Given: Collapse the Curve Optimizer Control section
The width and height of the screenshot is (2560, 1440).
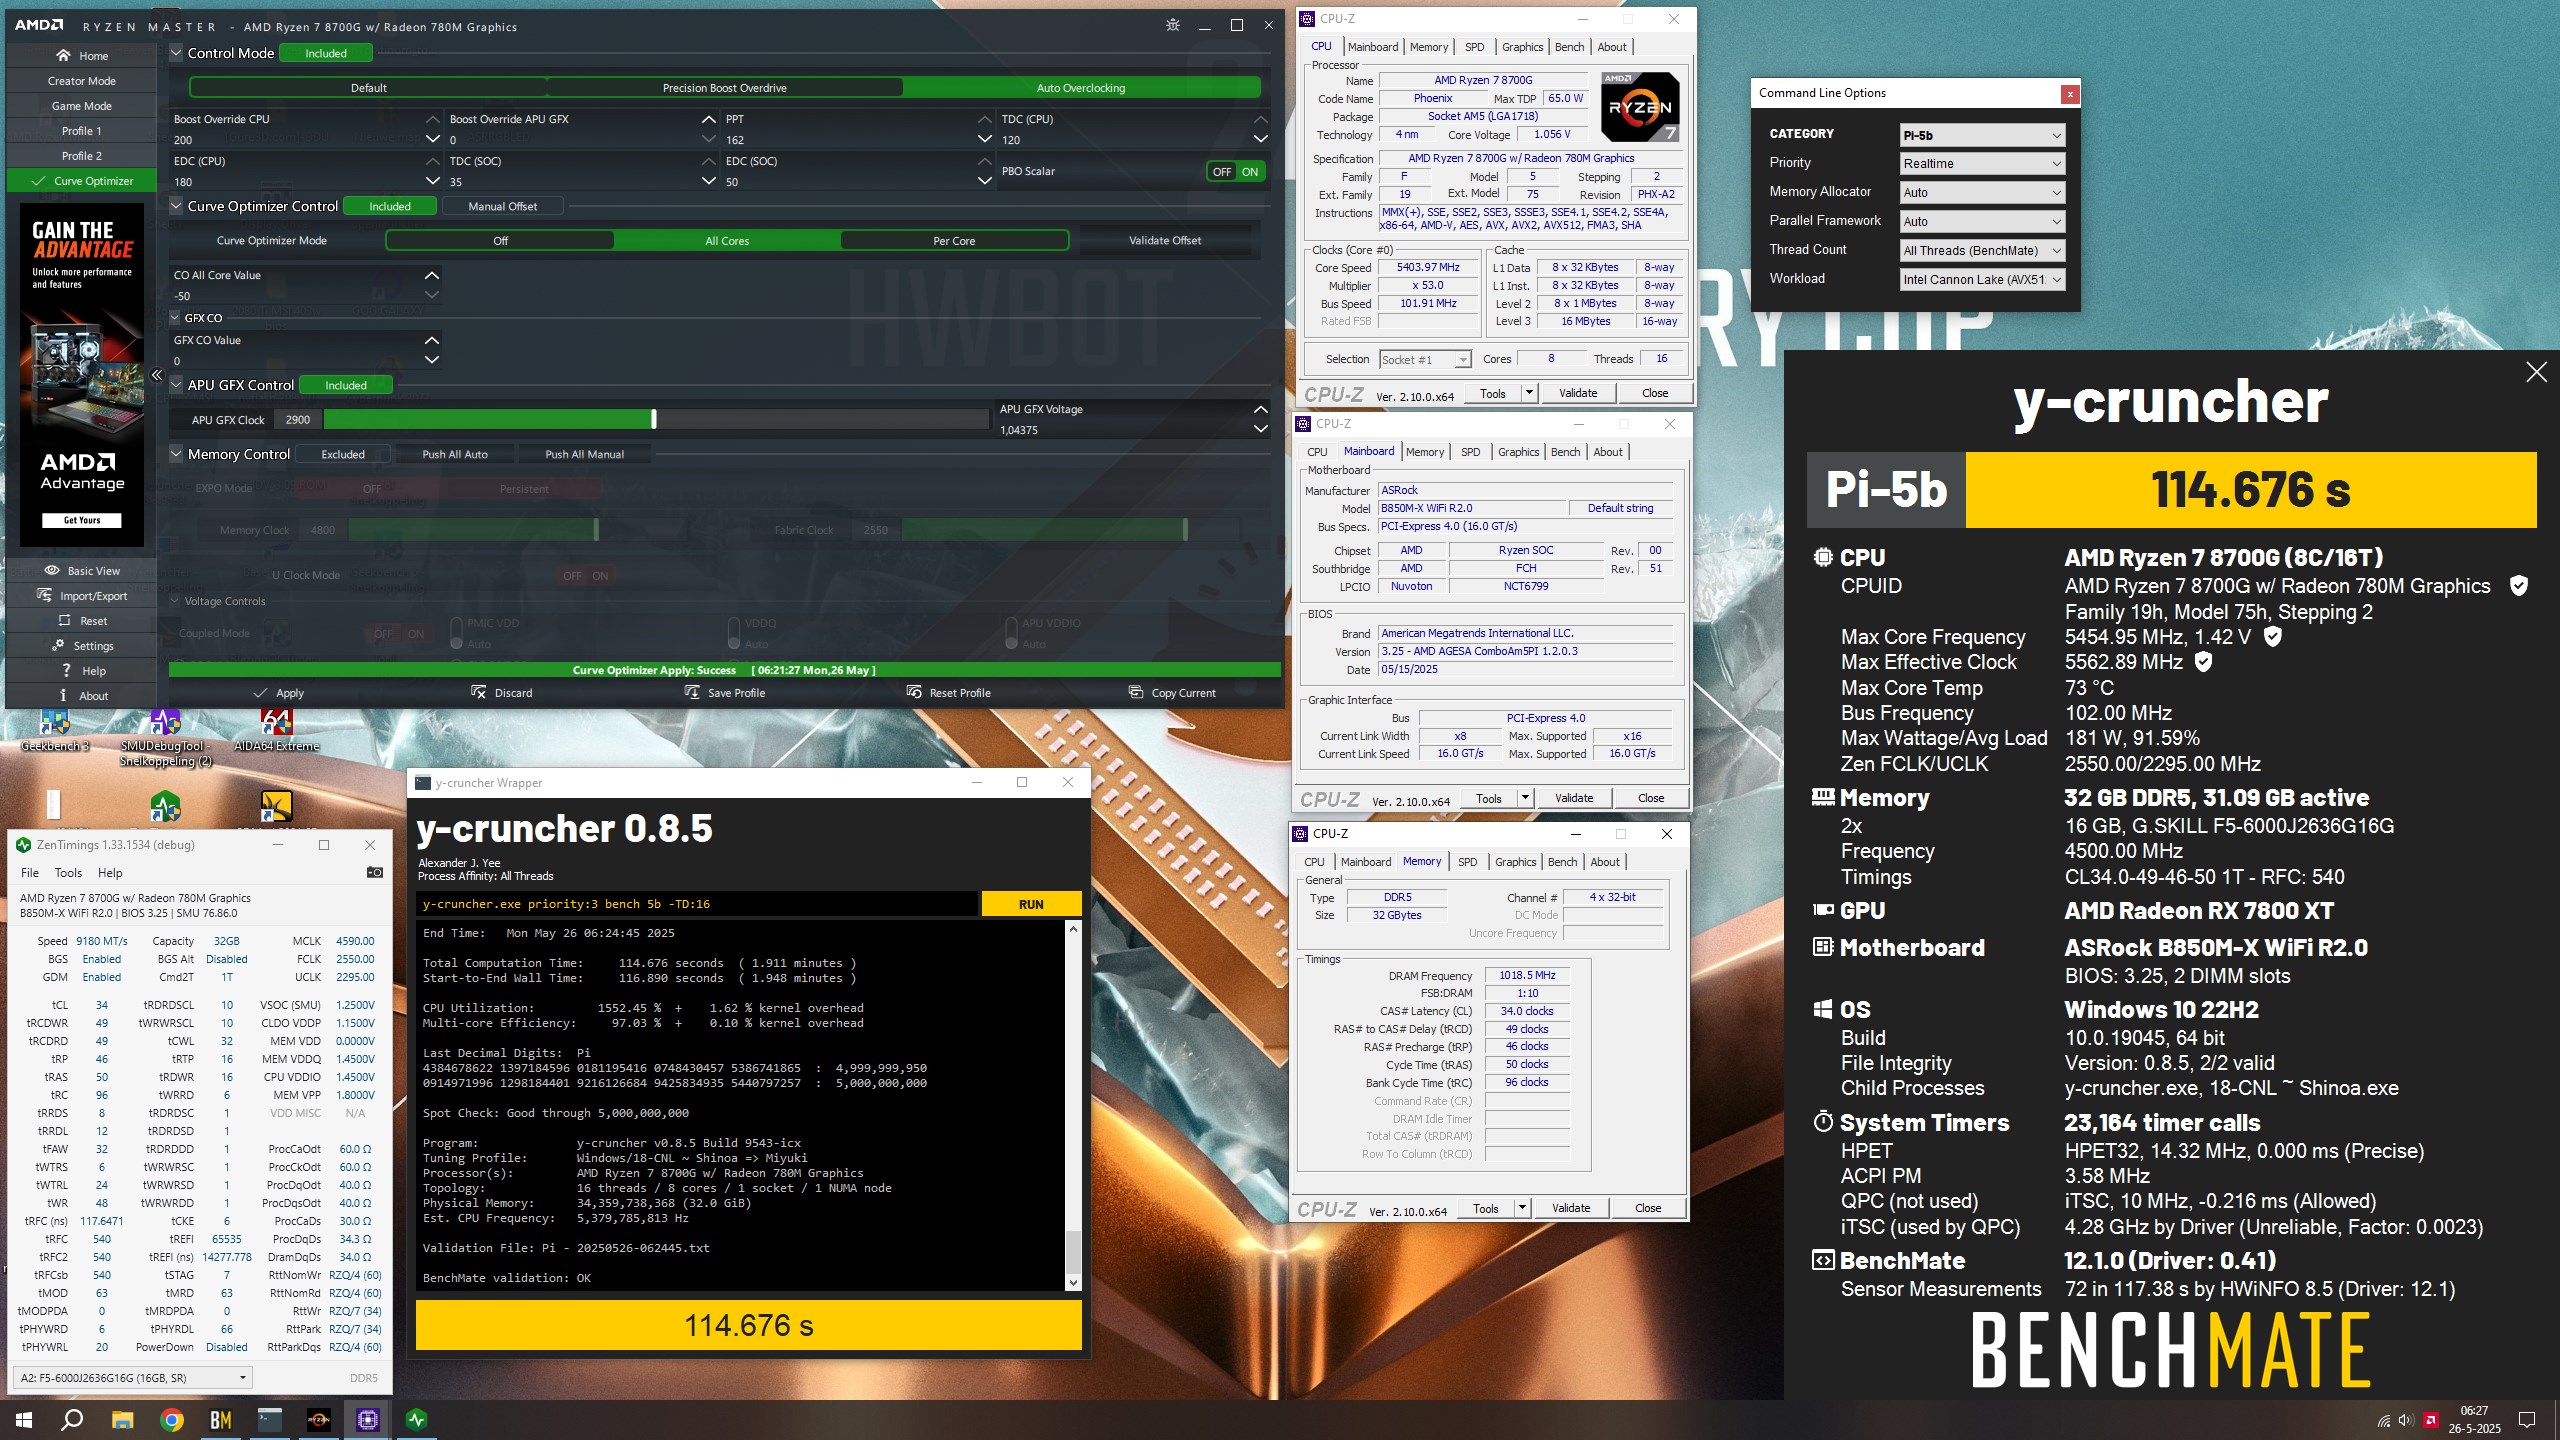Looking at the screenshot, I should [176, 207].
